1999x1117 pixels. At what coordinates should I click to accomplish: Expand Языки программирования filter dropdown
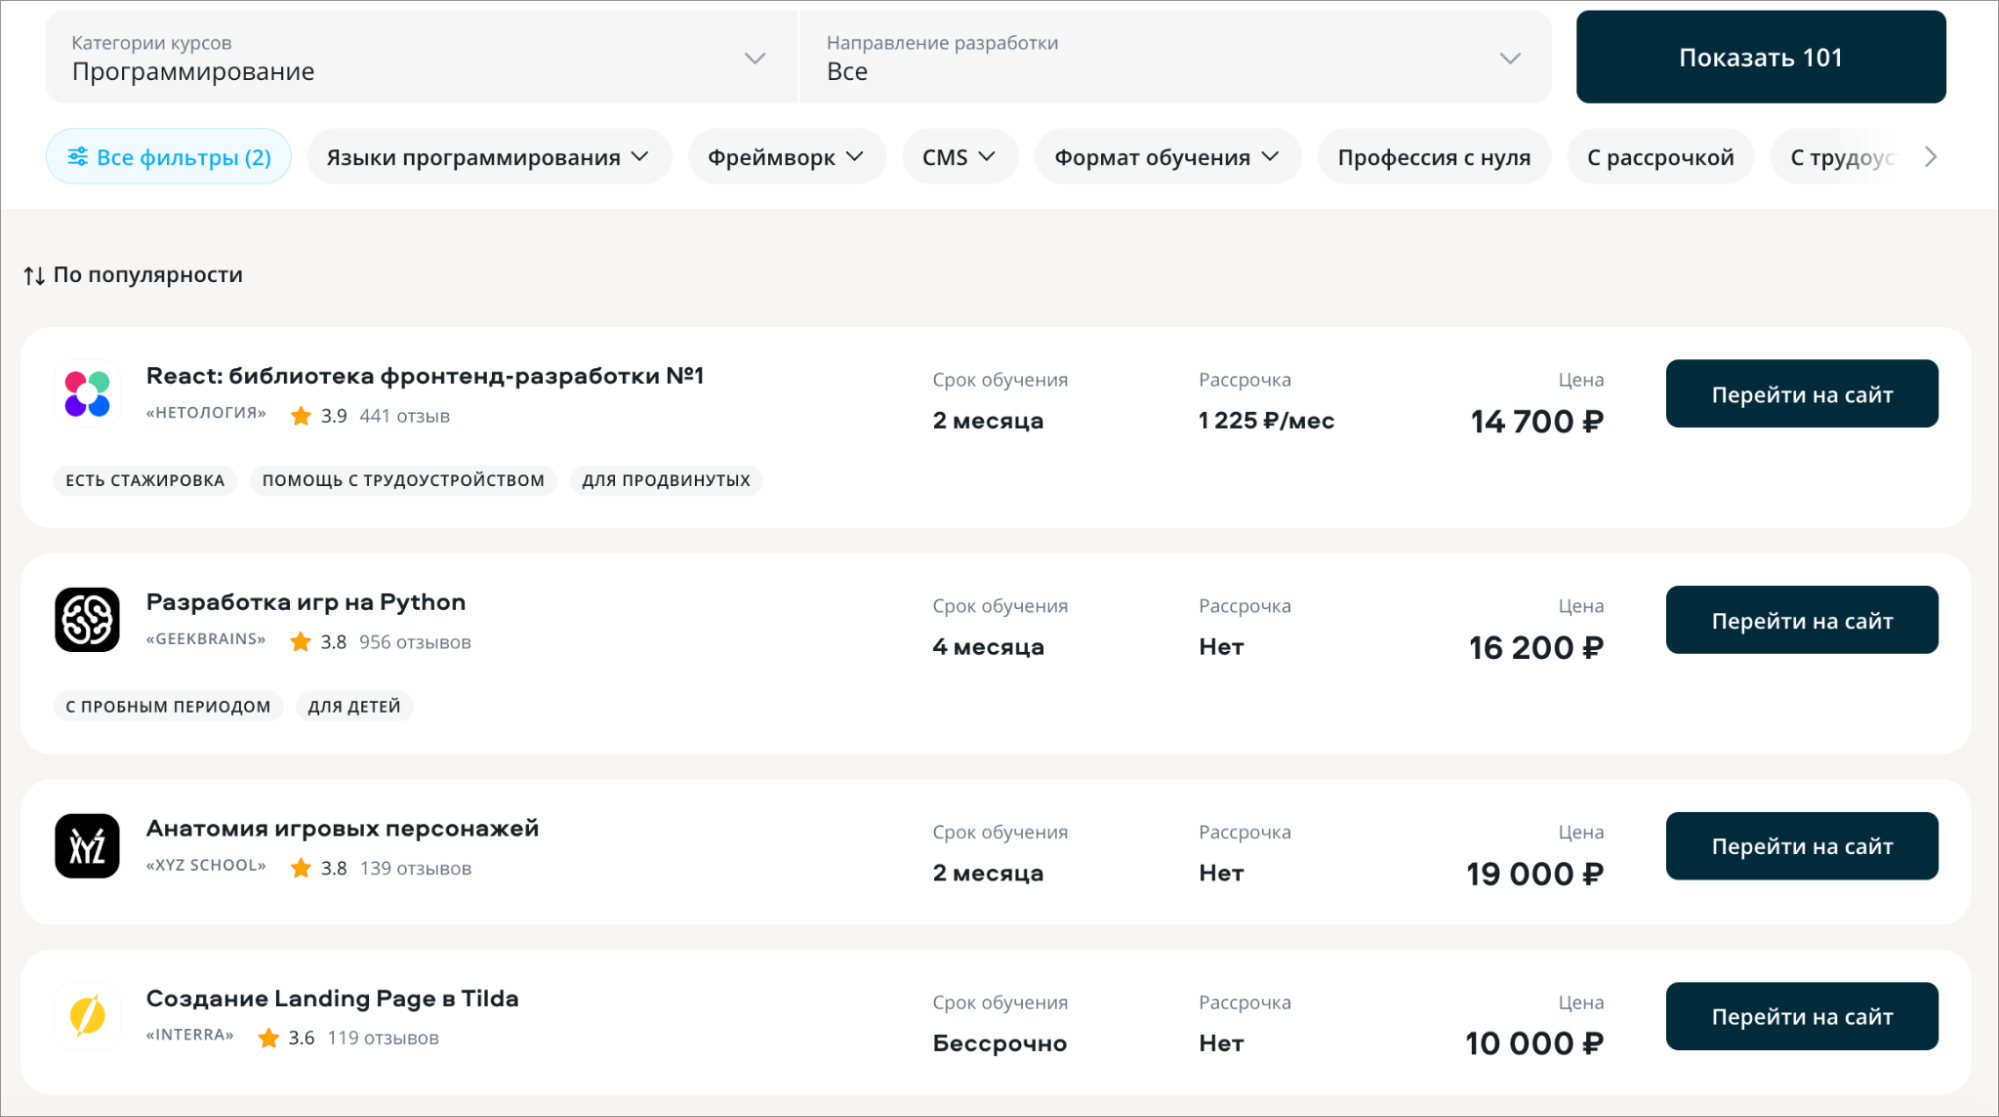pos(488,157)
